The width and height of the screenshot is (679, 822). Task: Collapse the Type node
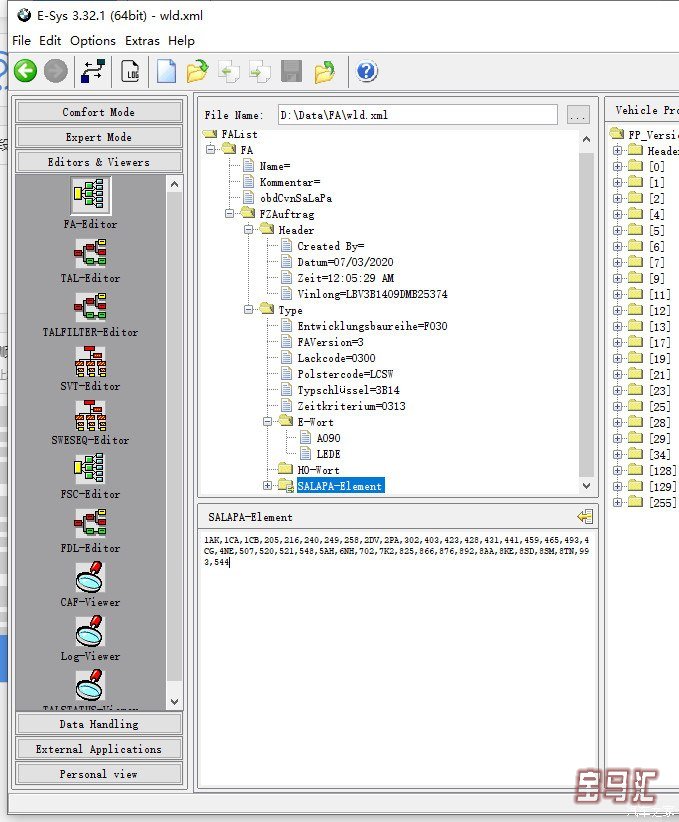pos(249,310)
